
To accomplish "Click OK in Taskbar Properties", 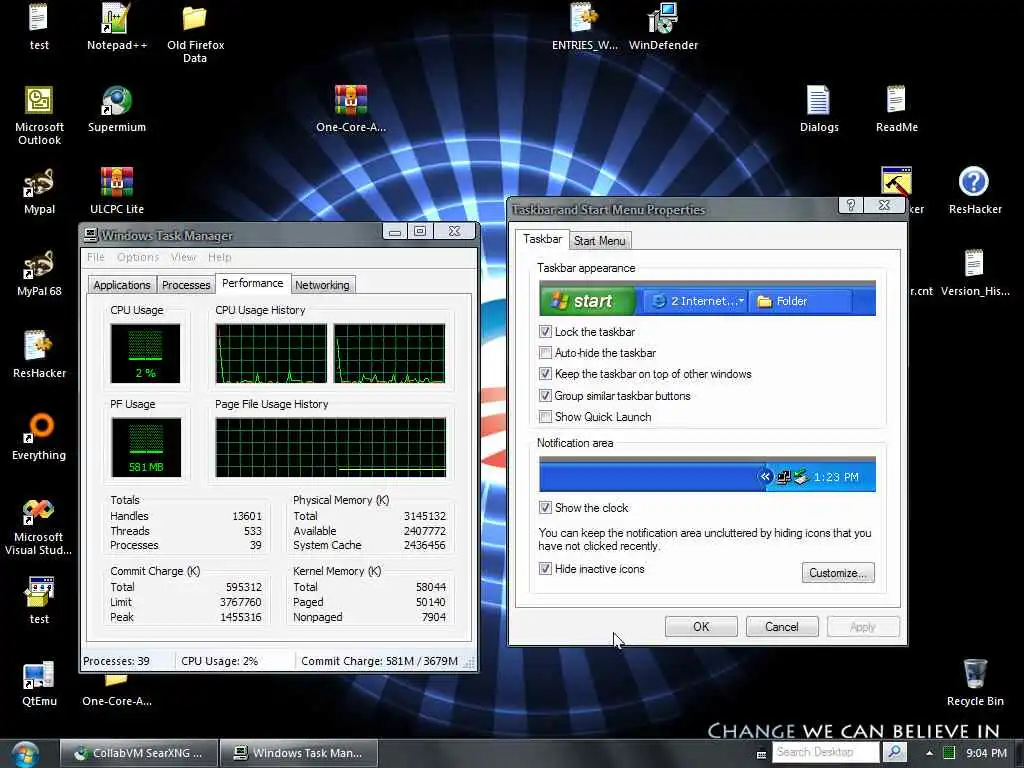I will point(701,626).
